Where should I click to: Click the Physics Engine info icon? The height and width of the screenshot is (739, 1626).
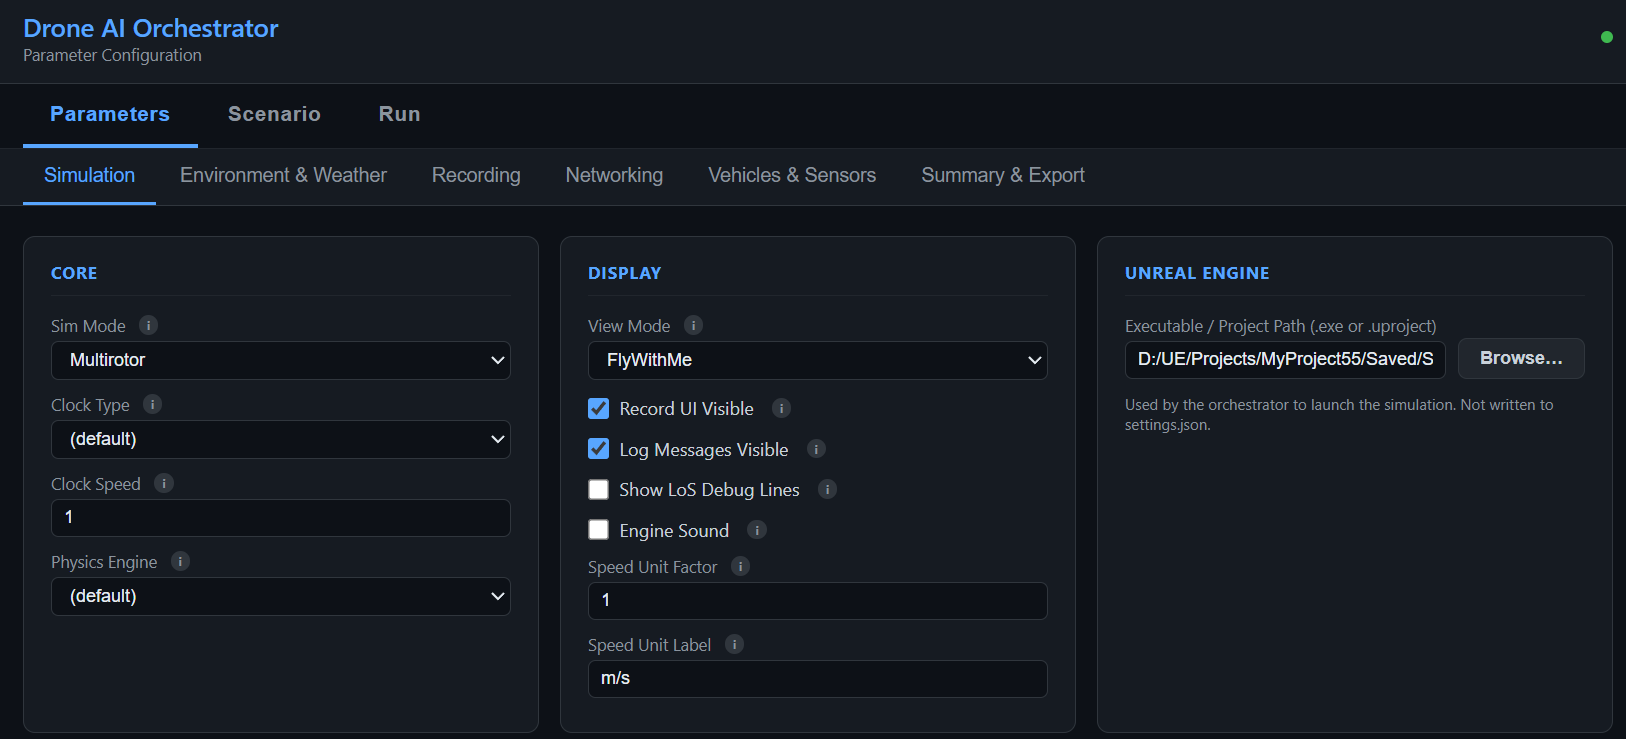coord(180,561)
